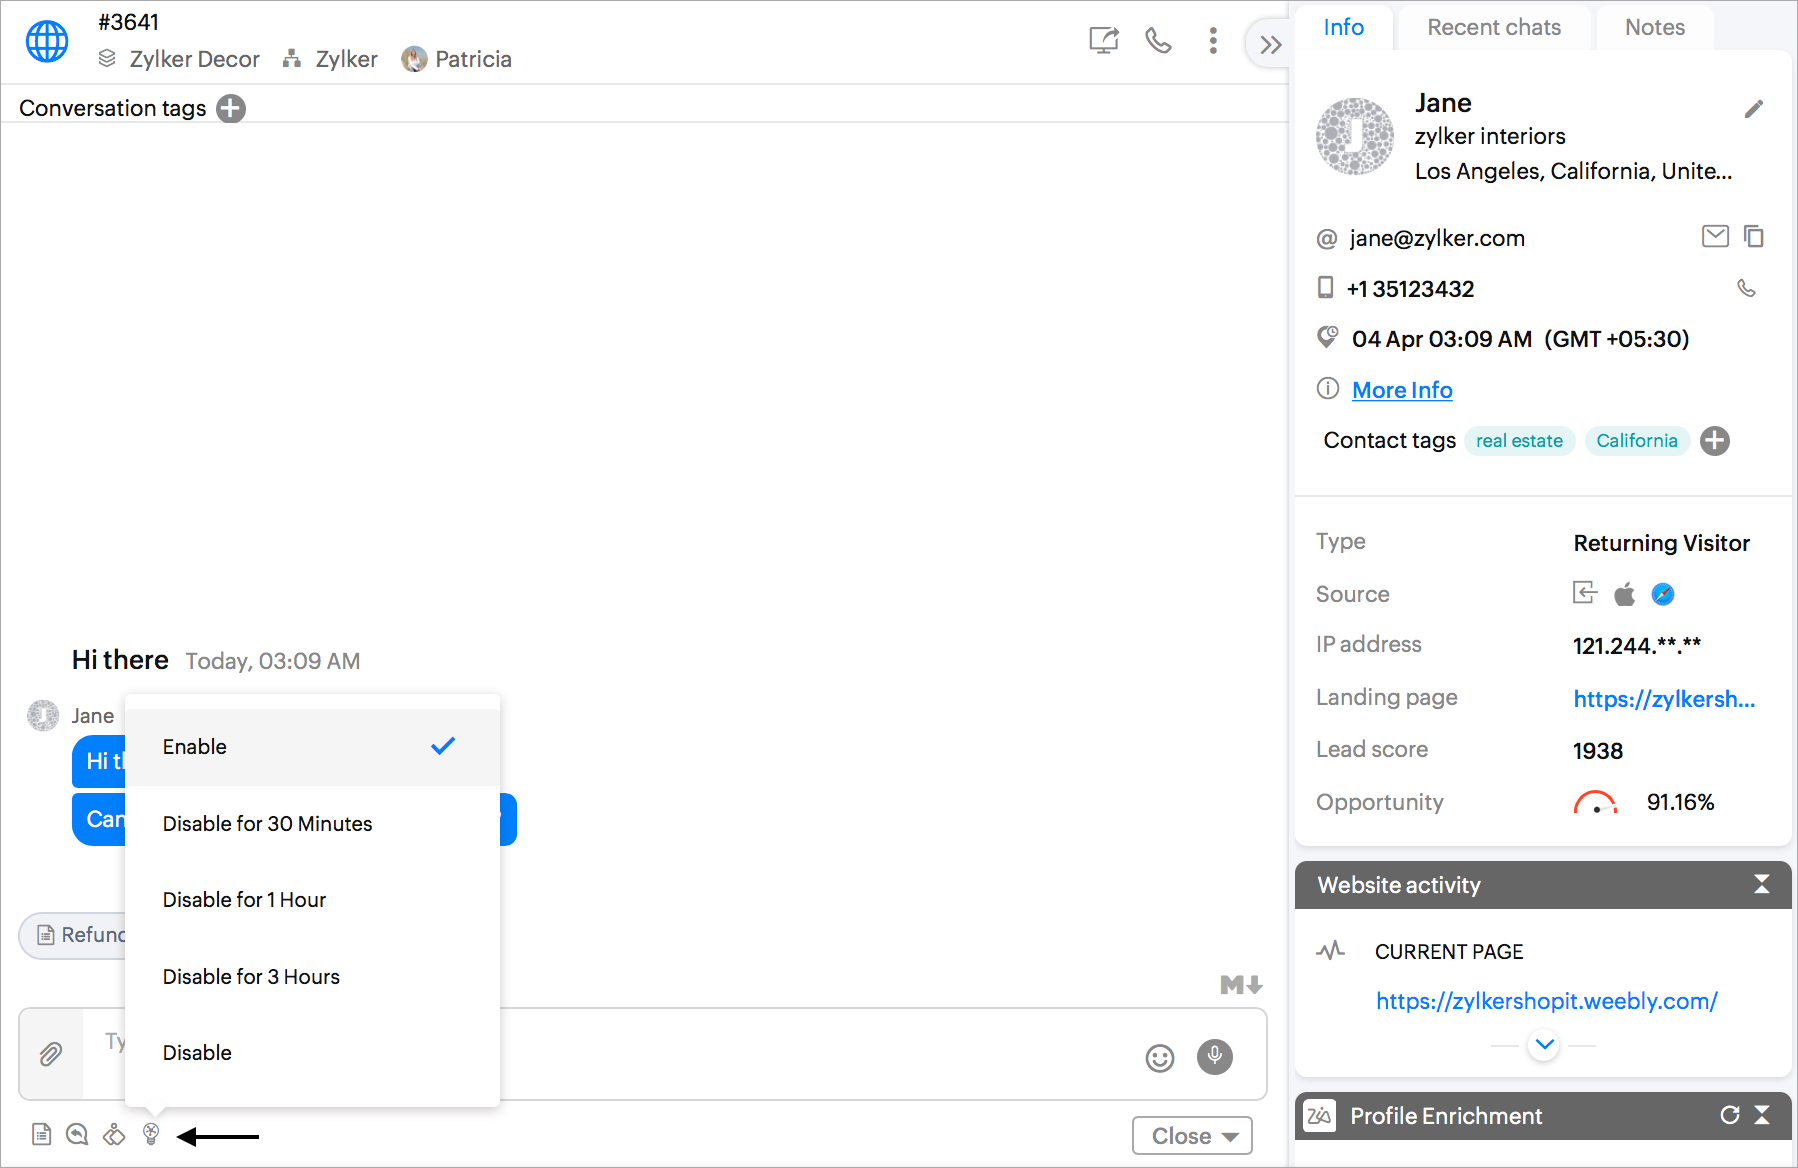Click Jane's small avatar in the chat
This screenshot has height=1168, width=1798.
click(43, 715)
